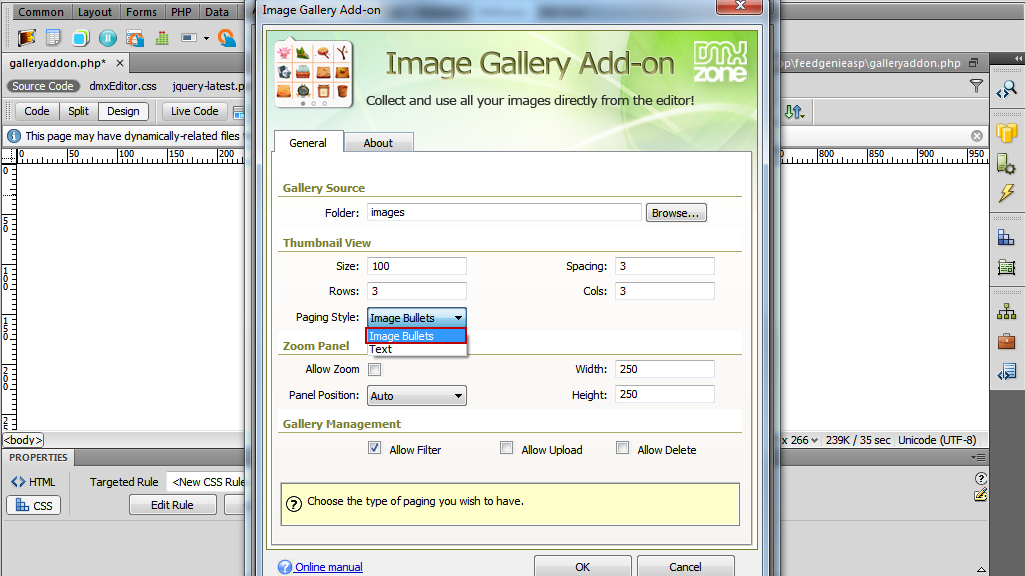This screenshot has height=576, width=1025.
Task: Click the flame image icon in Insert bar
Action: [27, 38]
